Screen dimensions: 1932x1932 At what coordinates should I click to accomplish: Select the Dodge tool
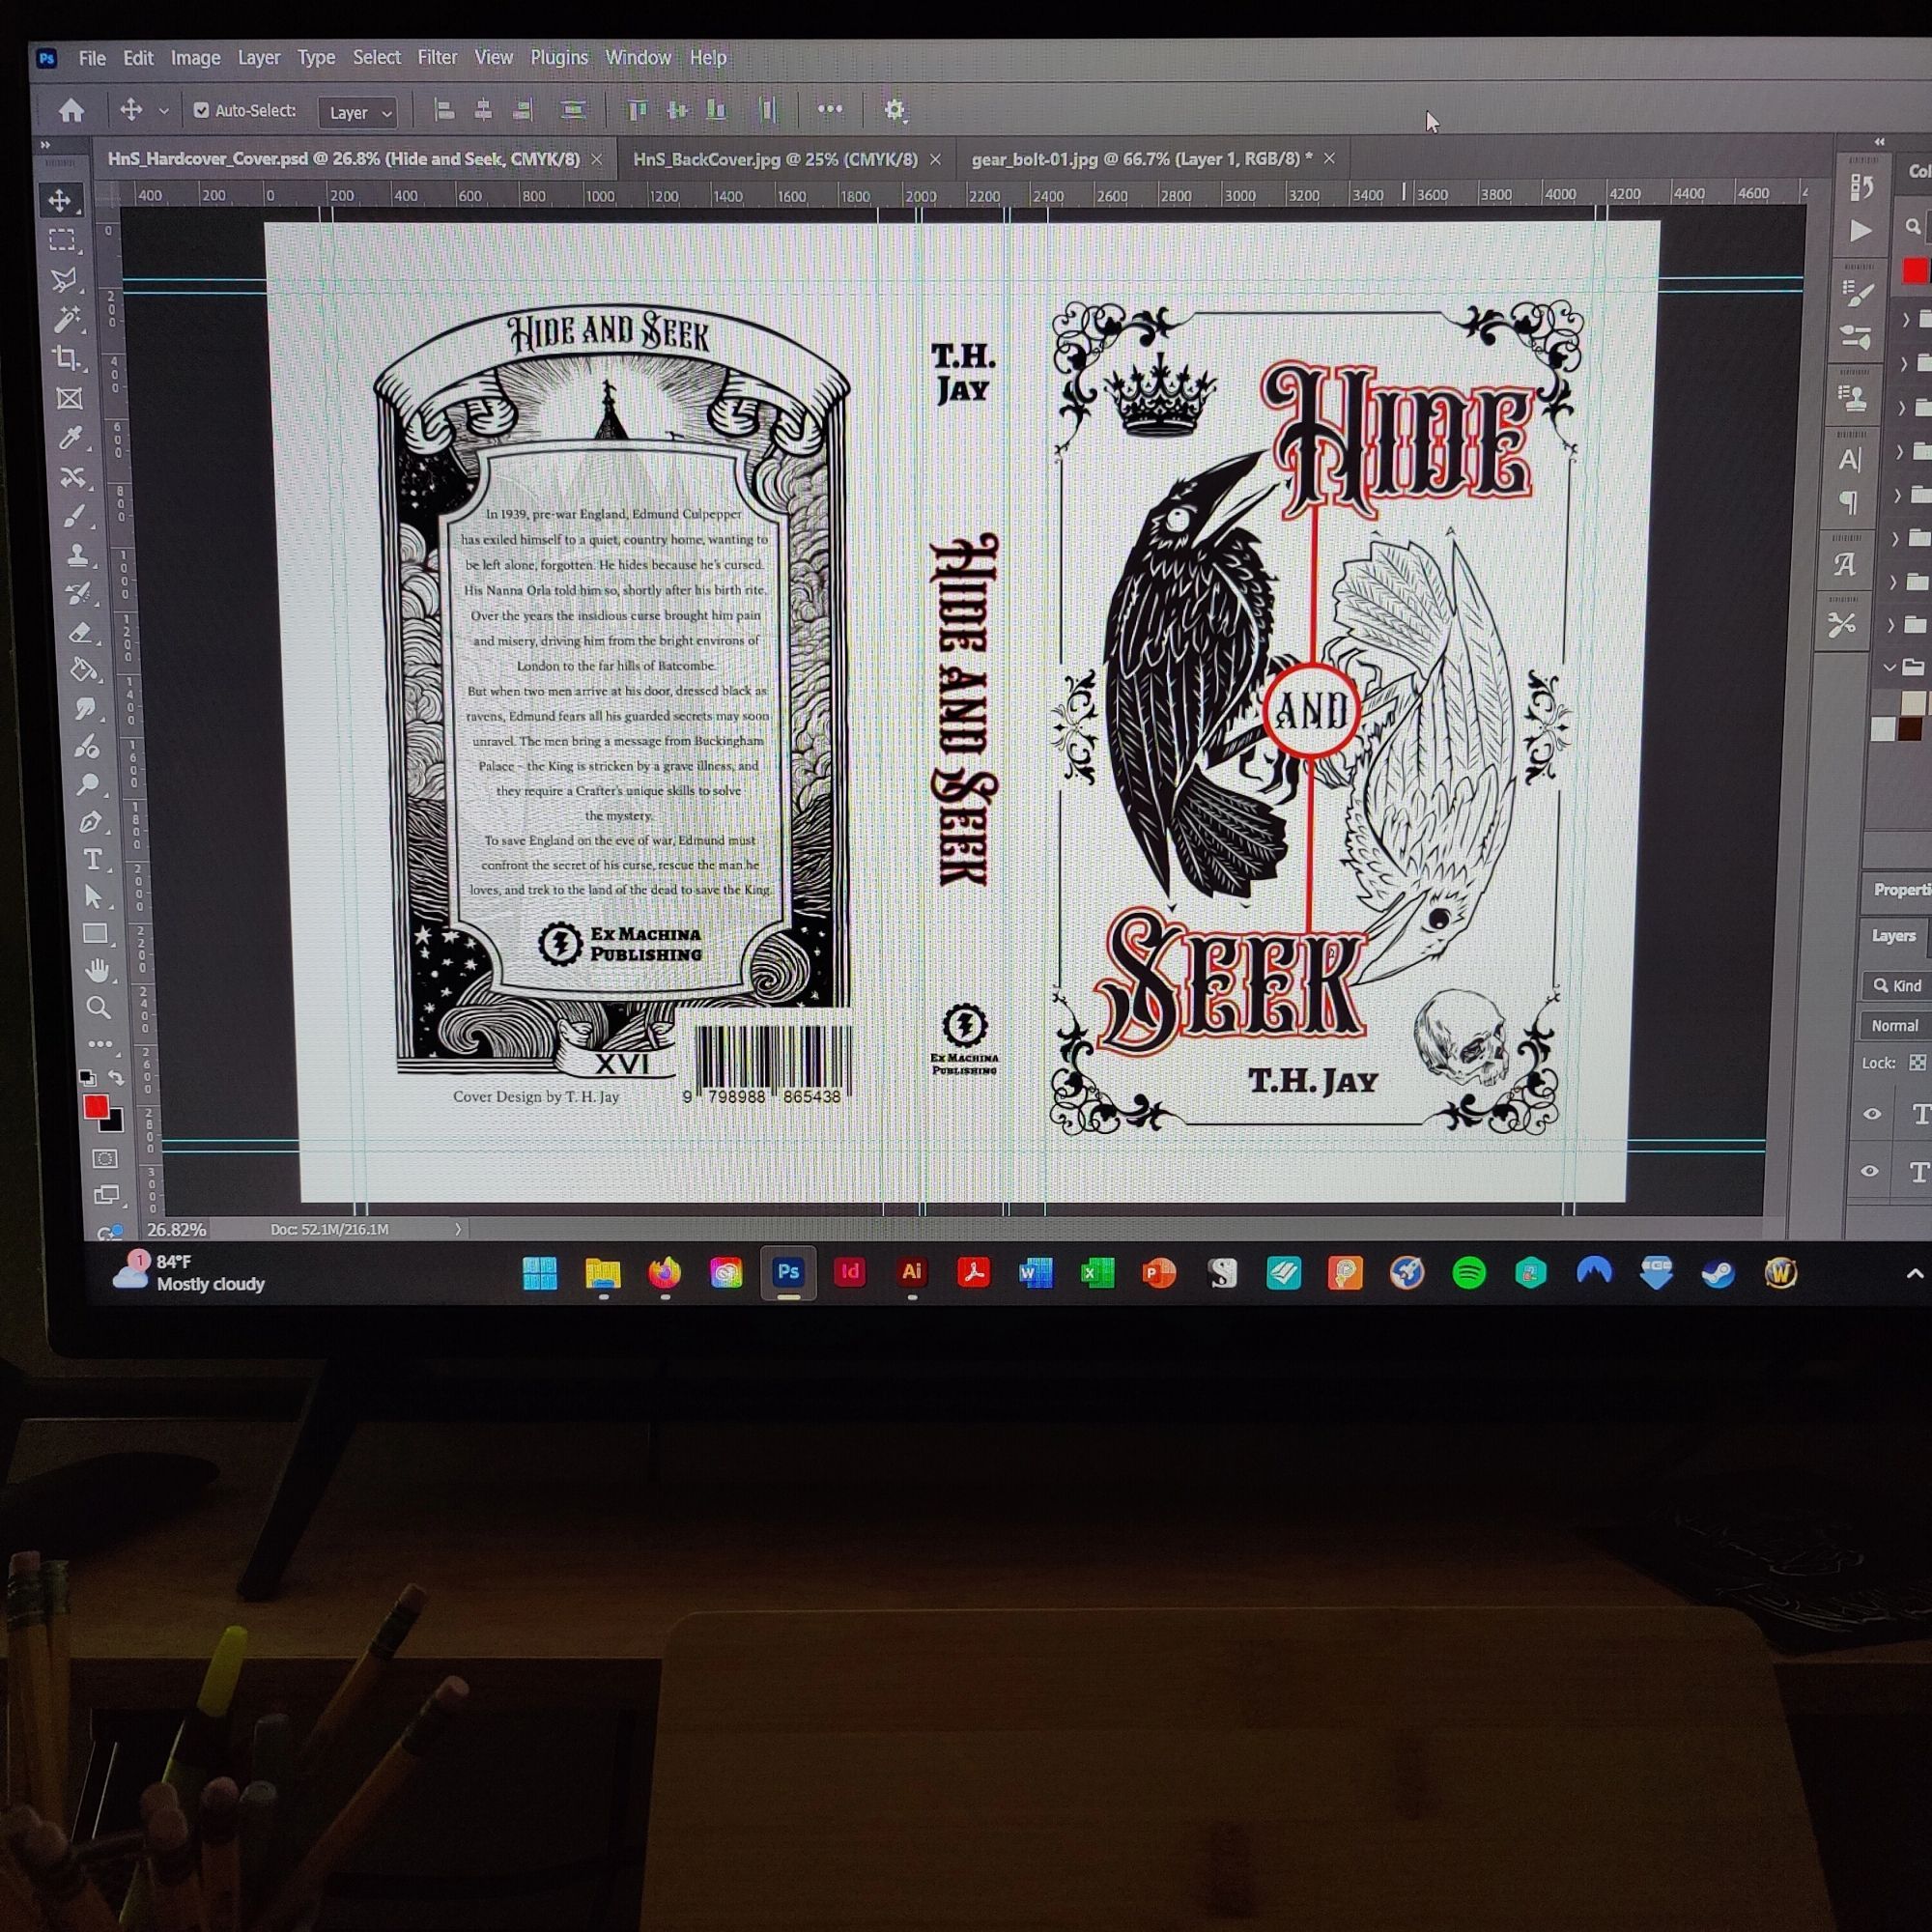[x=88, y=784]
